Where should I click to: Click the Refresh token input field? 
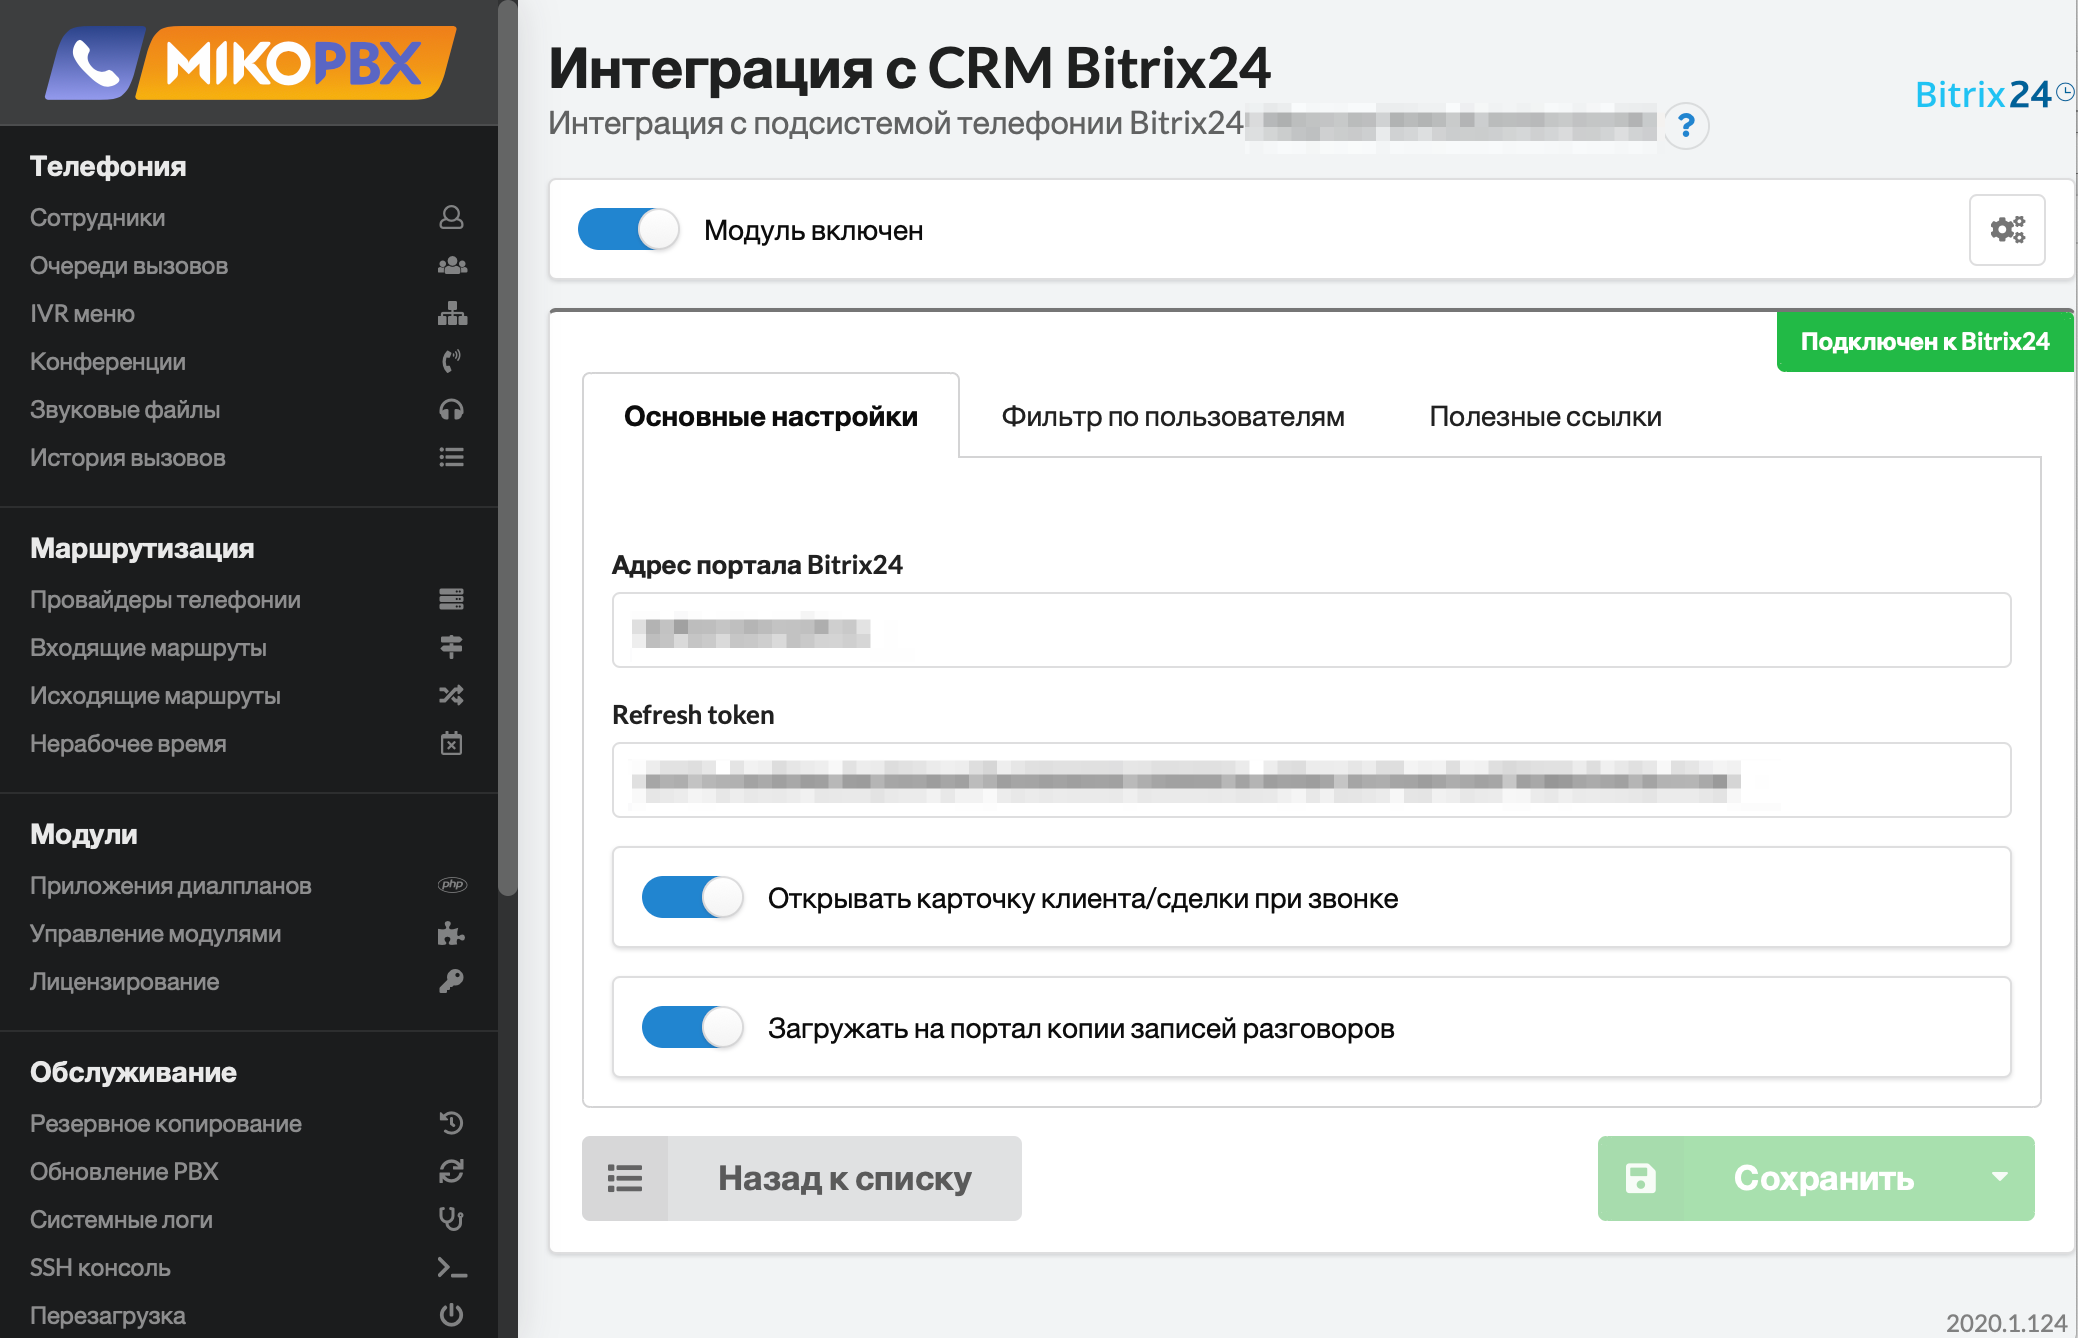coord(1310,780)
